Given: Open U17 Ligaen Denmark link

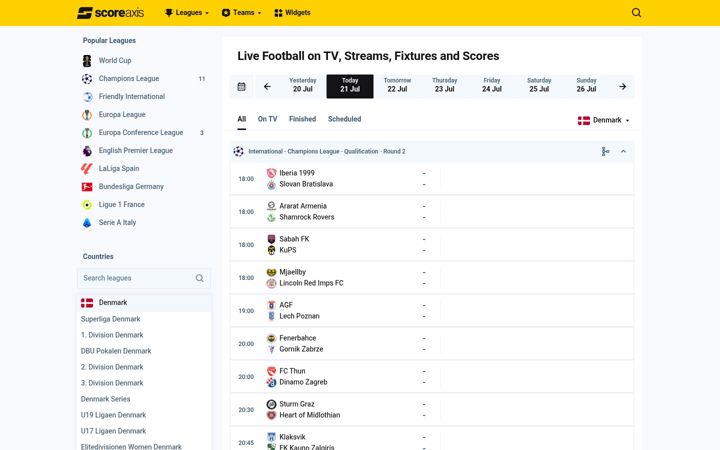Looking at the screenshot, I should (113, 431).
